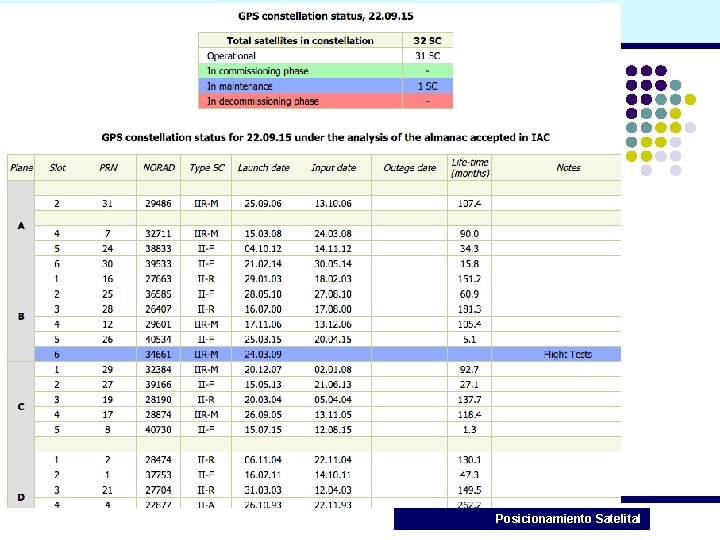The height and width of the screenshot is (540, 720).
Task: Select launch date '31.03.03'
Action: (263, 490)
